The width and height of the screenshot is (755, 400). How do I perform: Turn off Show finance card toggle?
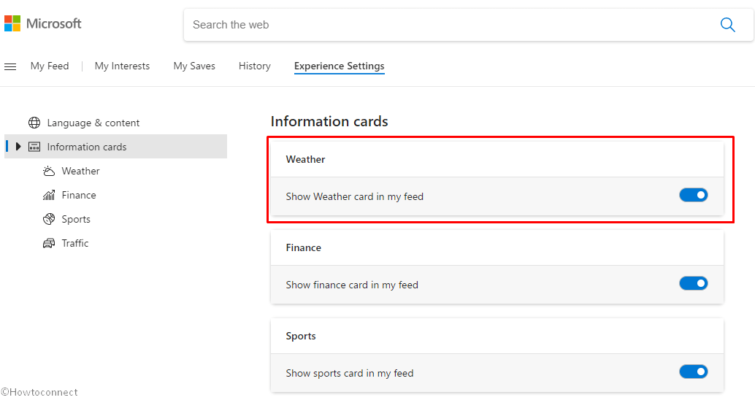click(x=693, y=283)
